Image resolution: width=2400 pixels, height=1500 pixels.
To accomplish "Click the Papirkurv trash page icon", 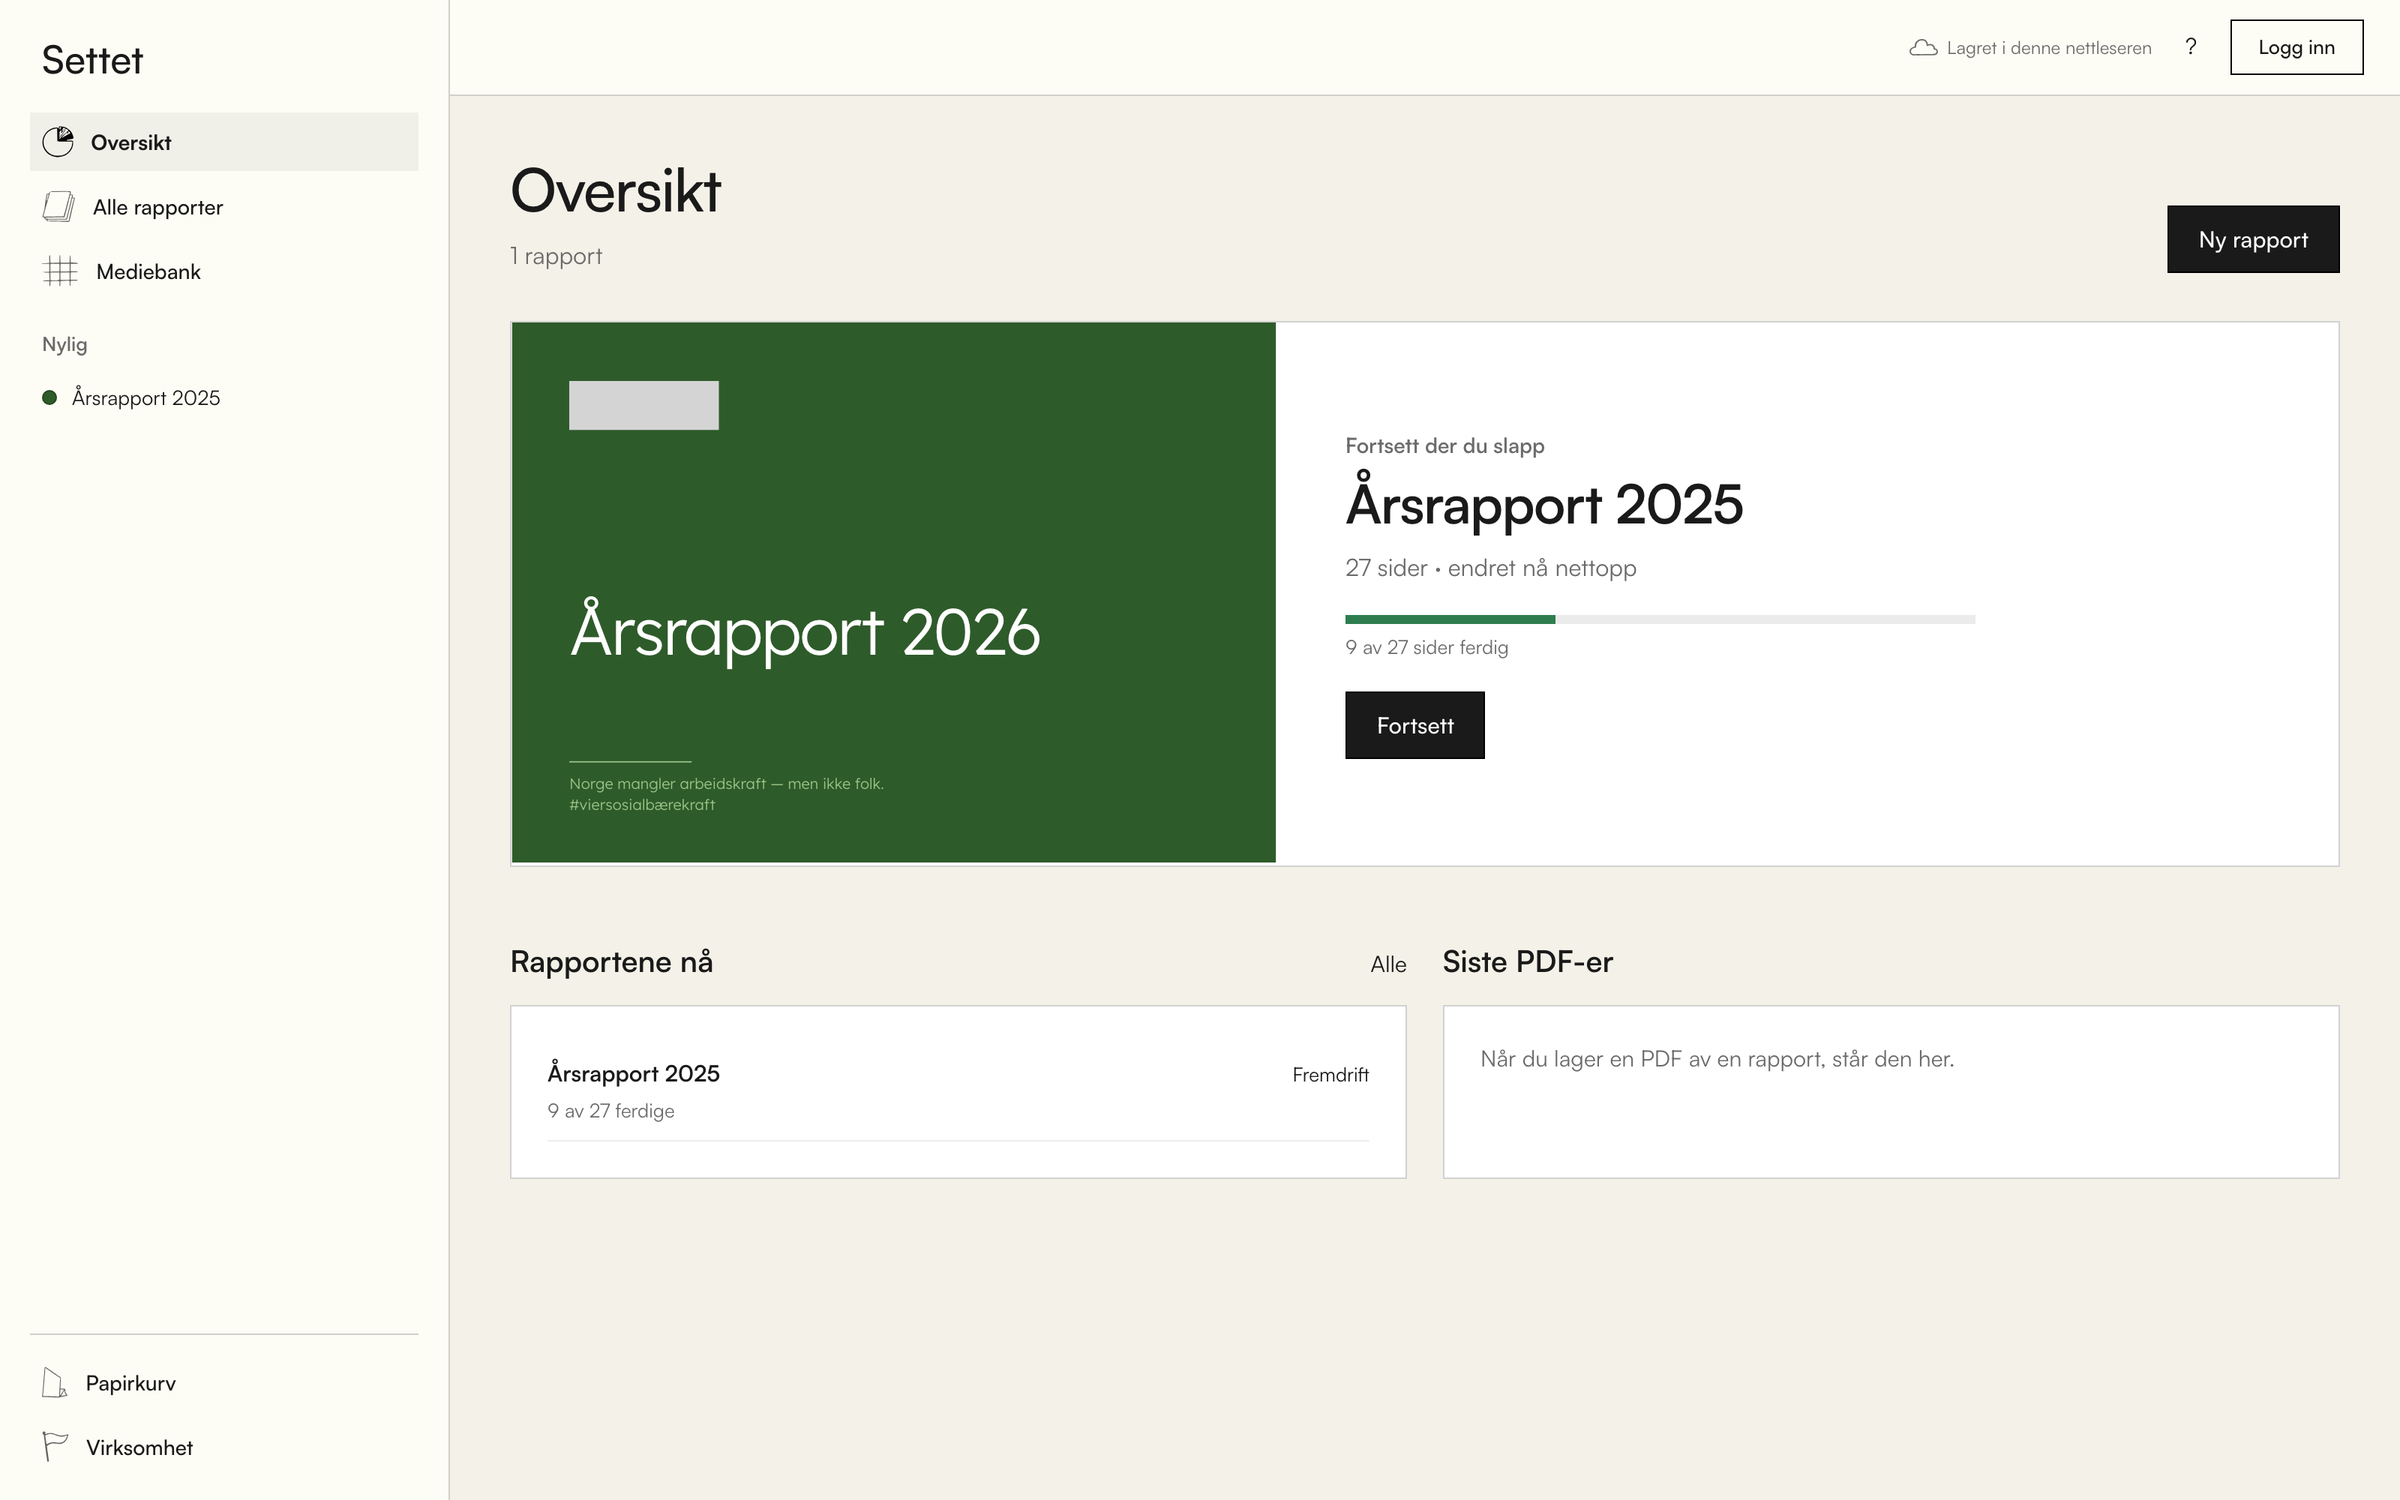I will (55, 1383).
